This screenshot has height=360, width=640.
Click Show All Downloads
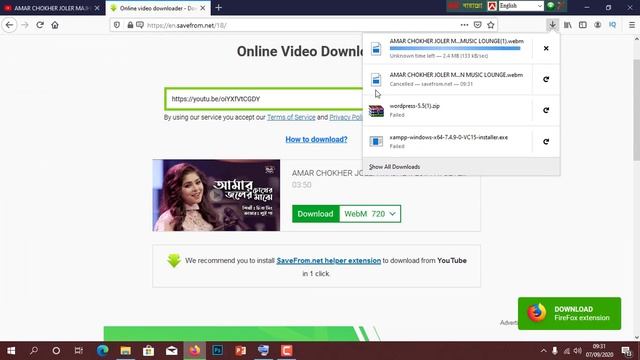coord(394,167)
